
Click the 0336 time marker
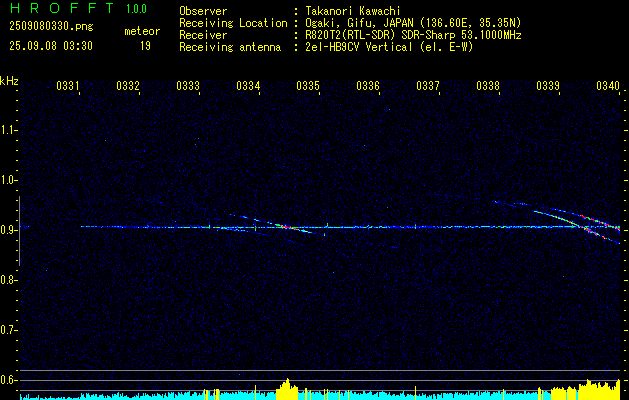[x=368, y=85]
